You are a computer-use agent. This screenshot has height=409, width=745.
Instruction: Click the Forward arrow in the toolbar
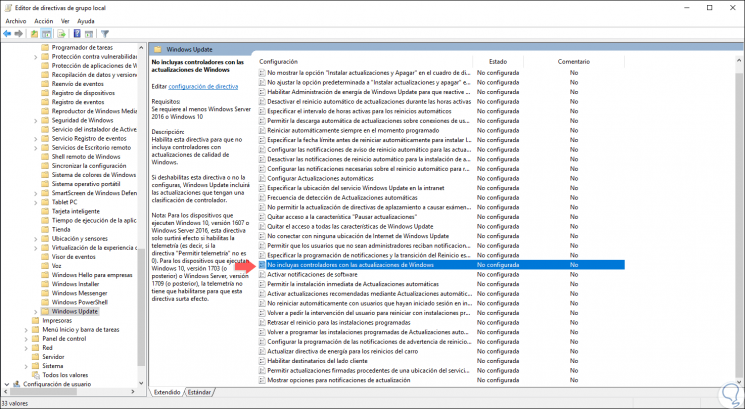(19, 34)
